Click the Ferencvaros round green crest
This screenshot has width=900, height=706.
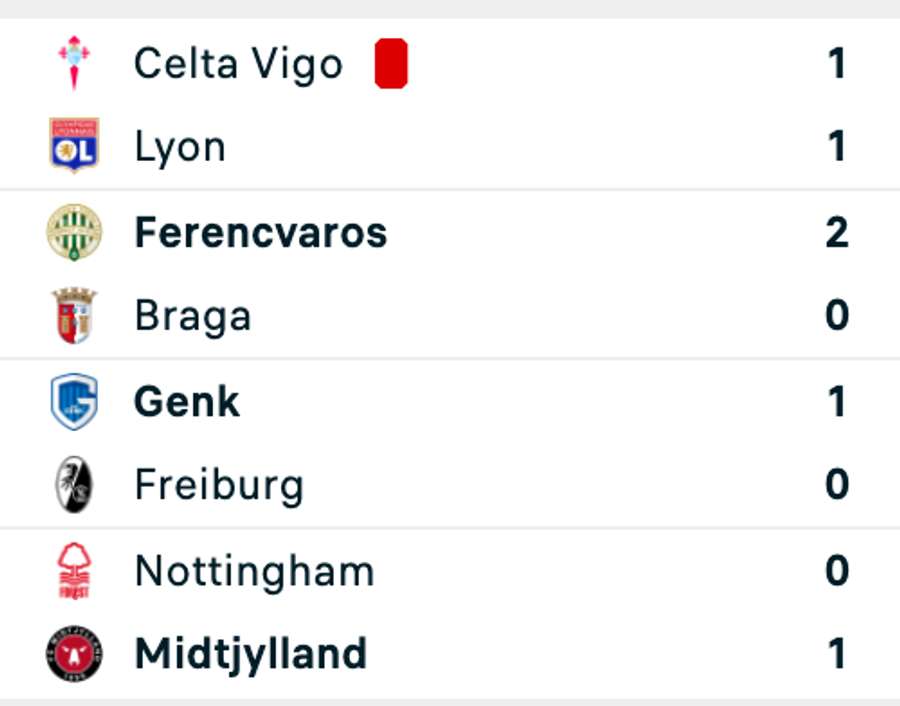click(x=74, y=232)
